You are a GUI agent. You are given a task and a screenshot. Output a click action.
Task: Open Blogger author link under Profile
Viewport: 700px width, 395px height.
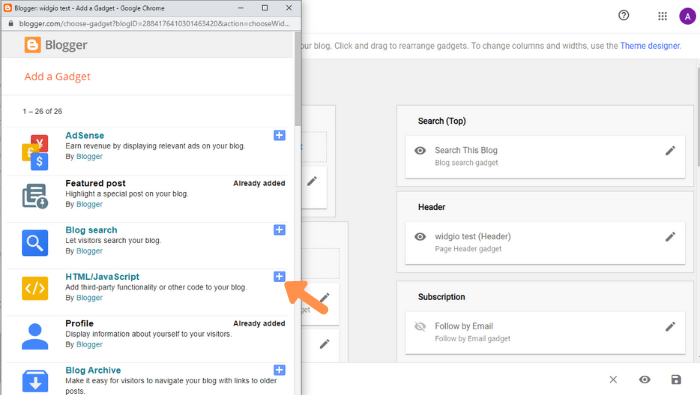(89, 345)
